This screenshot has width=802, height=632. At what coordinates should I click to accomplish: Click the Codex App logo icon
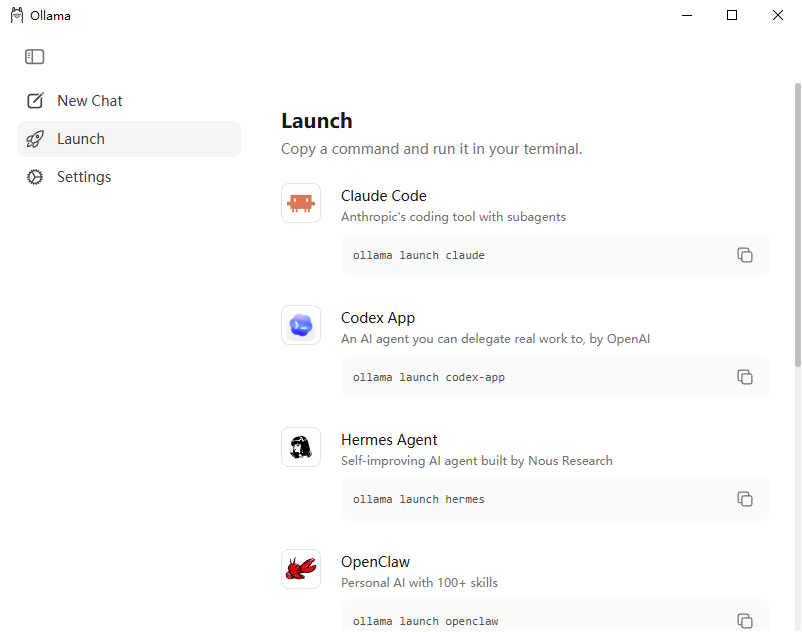301,325
